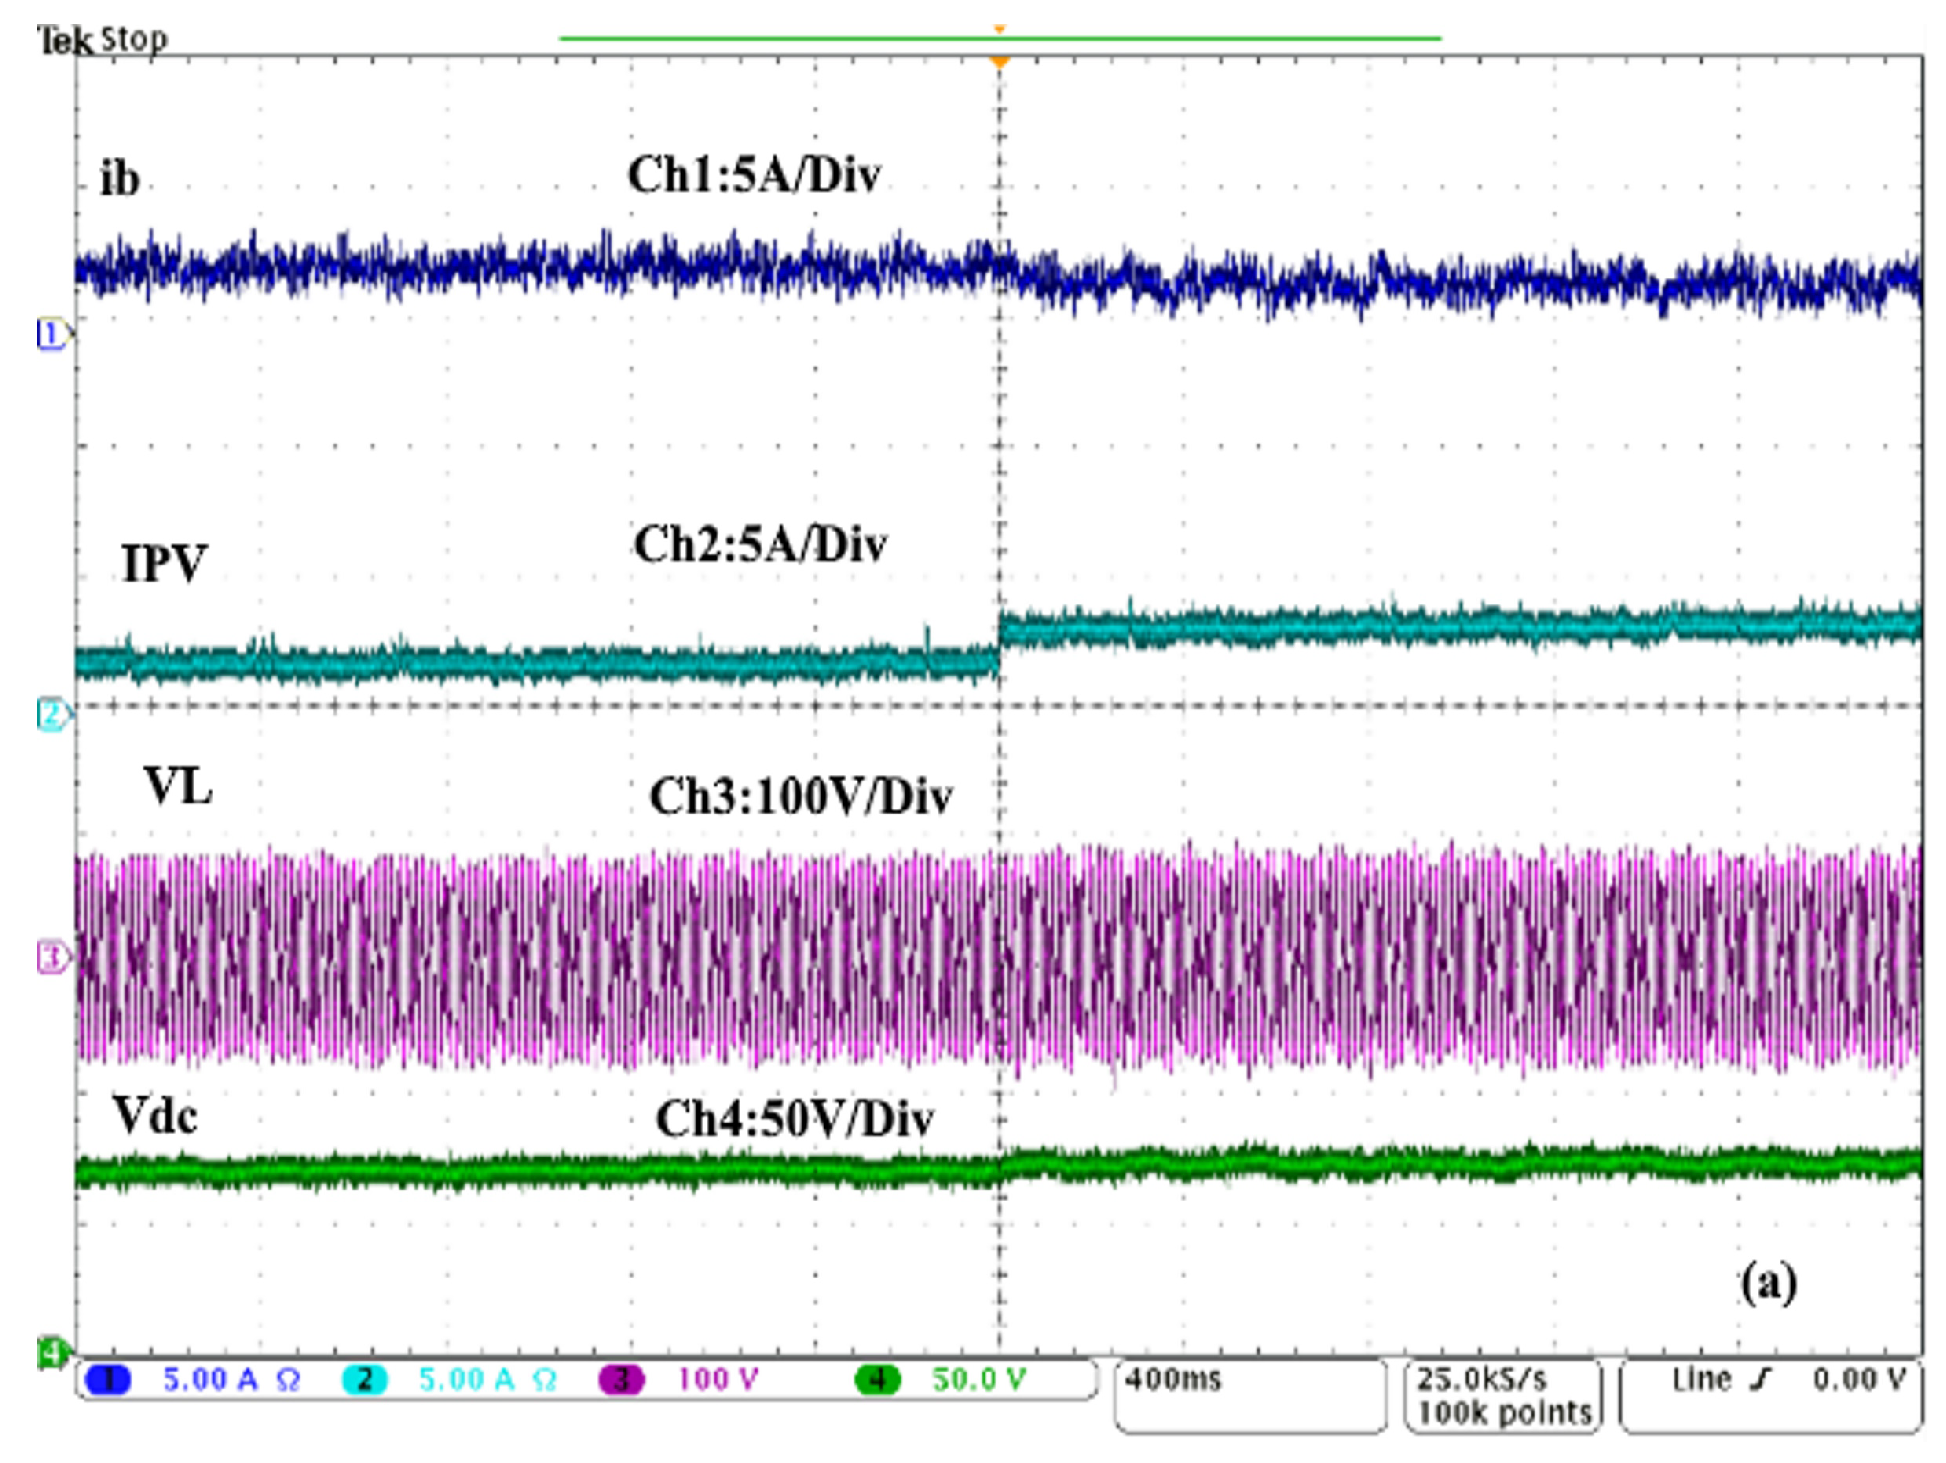Screen dimensions: 1946x1463
Task: Click the 100k points record length readout
Action: tap(1504, 1413)
